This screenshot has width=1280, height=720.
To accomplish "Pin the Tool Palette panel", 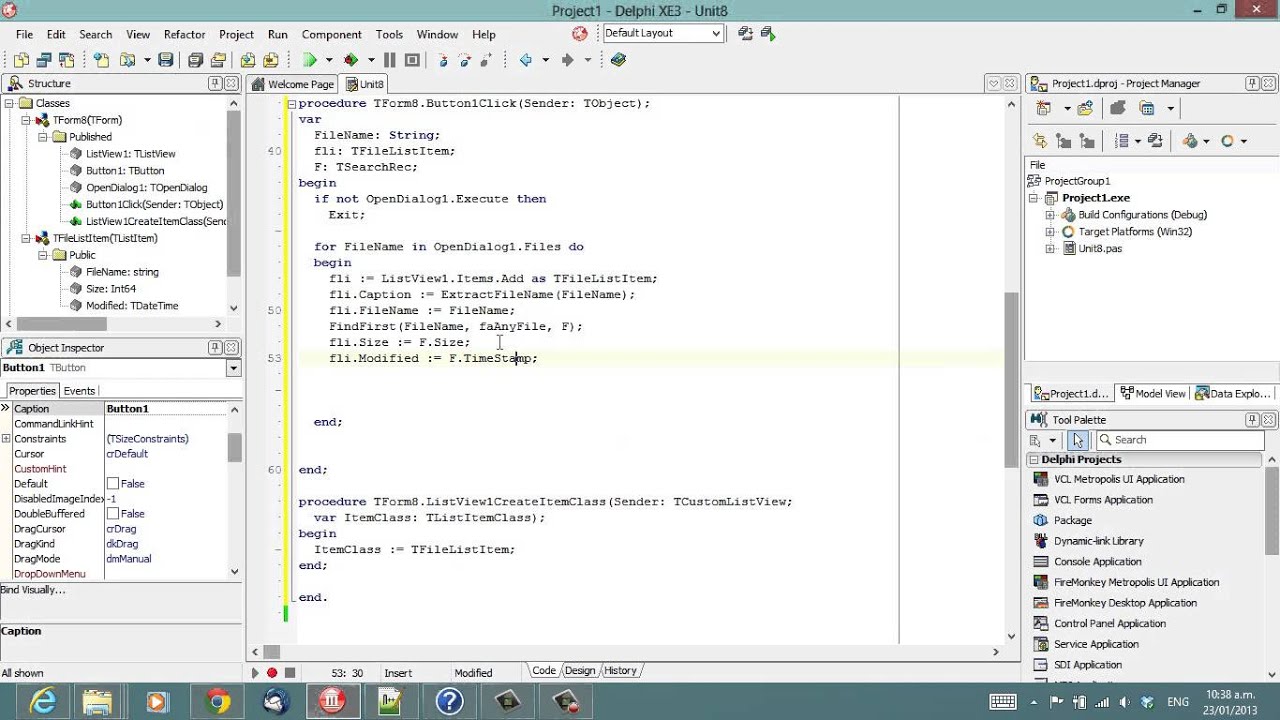I will [1251, 419].
